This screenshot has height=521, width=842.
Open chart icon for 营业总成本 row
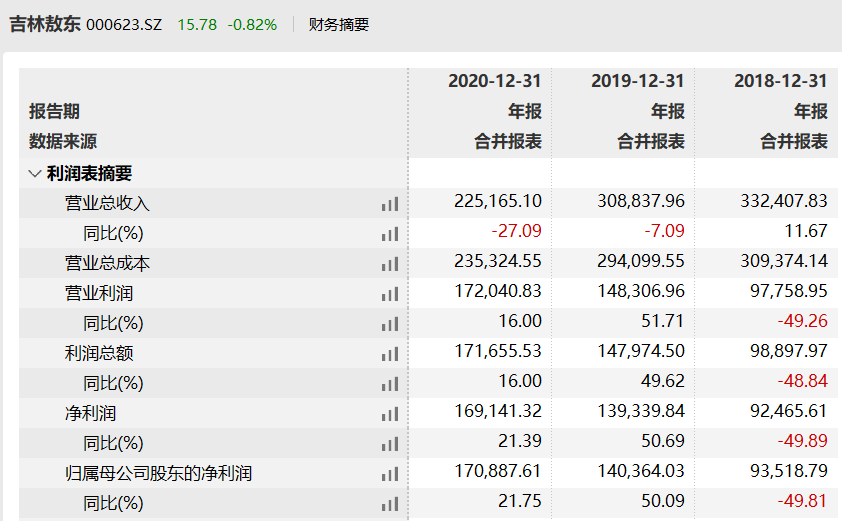pyautogui.click(x=390, y=264)
